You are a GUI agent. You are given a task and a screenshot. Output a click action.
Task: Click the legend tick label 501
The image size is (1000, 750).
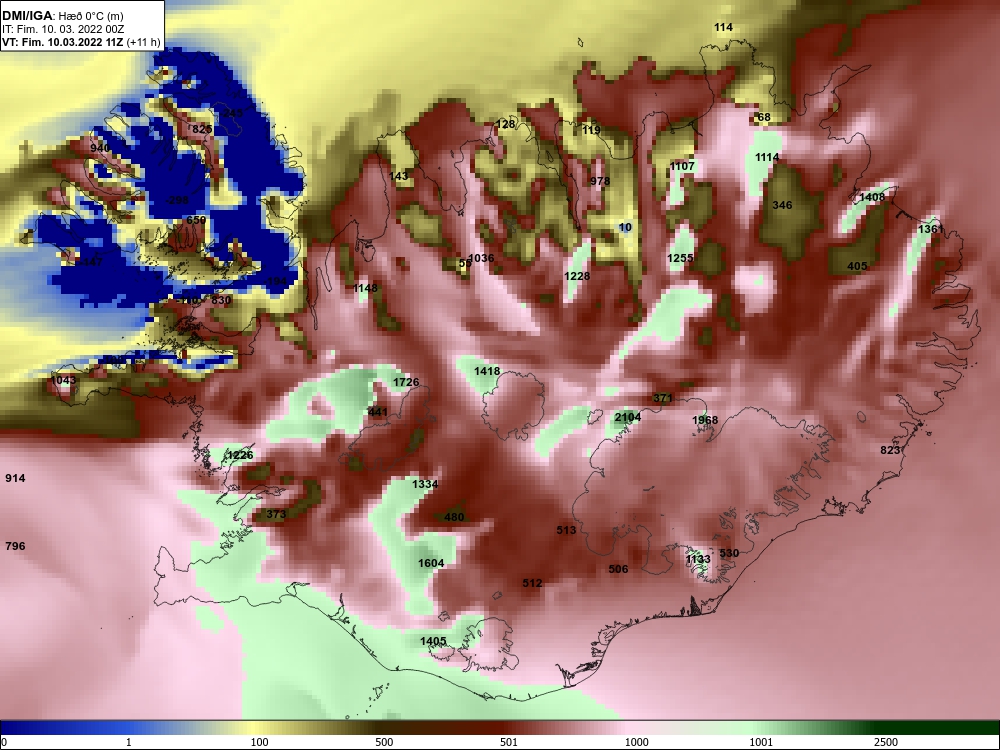(x=509, y=743)
